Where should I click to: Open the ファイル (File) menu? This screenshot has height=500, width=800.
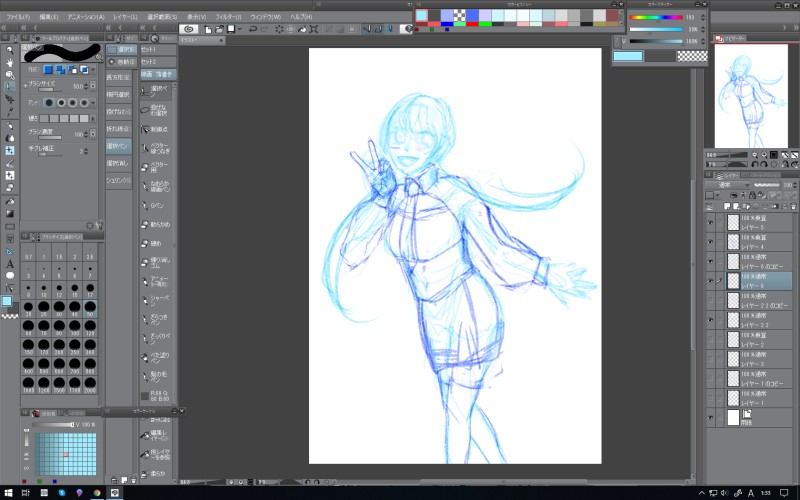[19, 17]
